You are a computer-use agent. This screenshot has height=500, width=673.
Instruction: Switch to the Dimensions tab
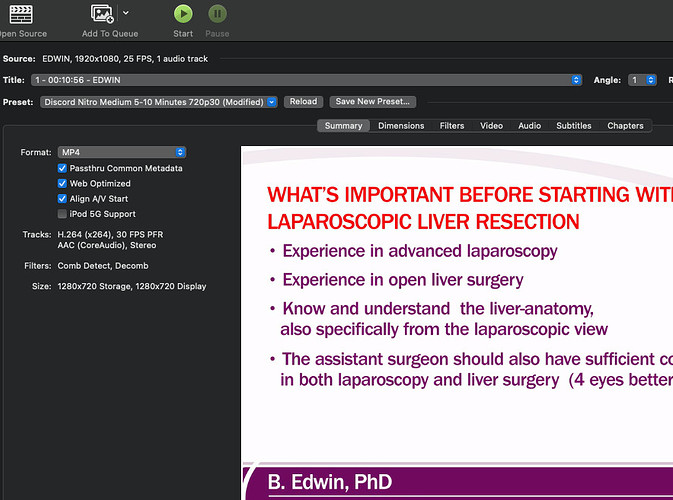pos(401,126)
